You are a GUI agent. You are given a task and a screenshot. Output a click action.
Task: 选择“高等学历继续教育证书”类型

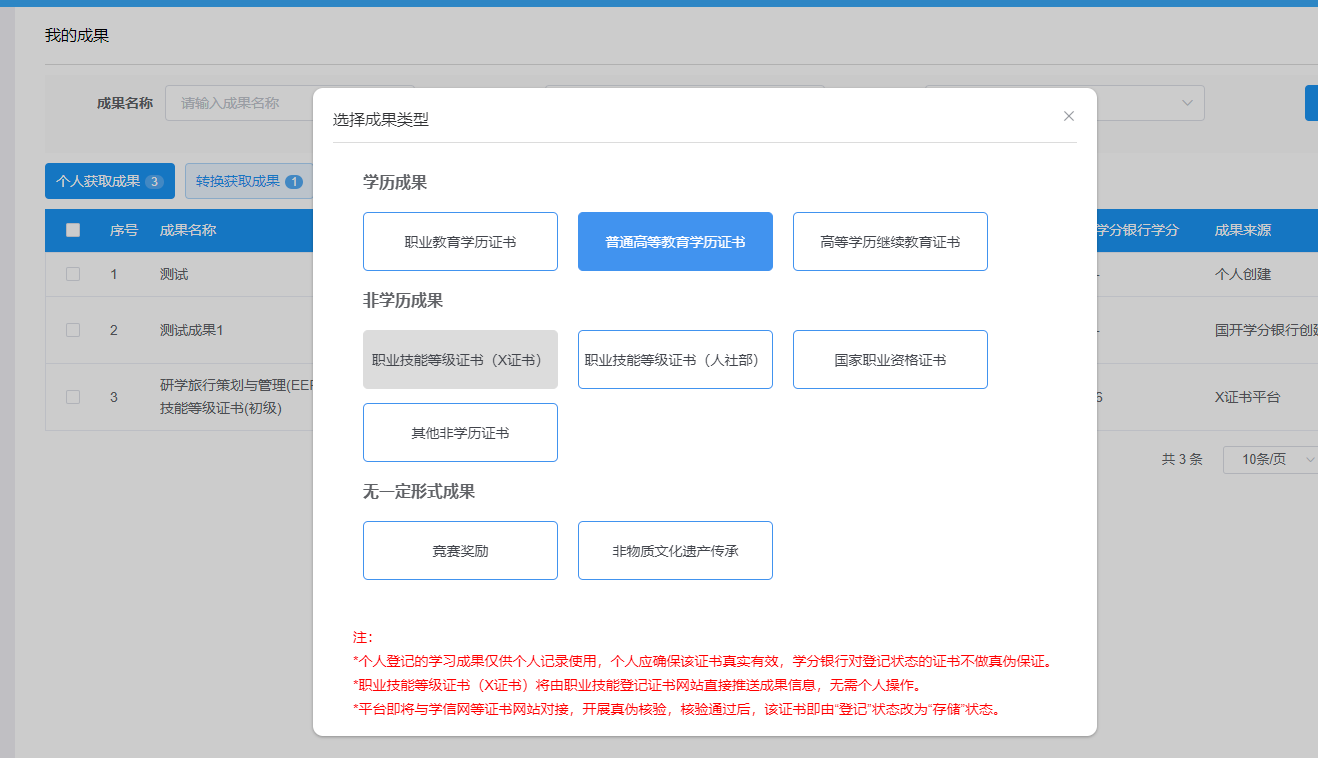coord(890,241)
